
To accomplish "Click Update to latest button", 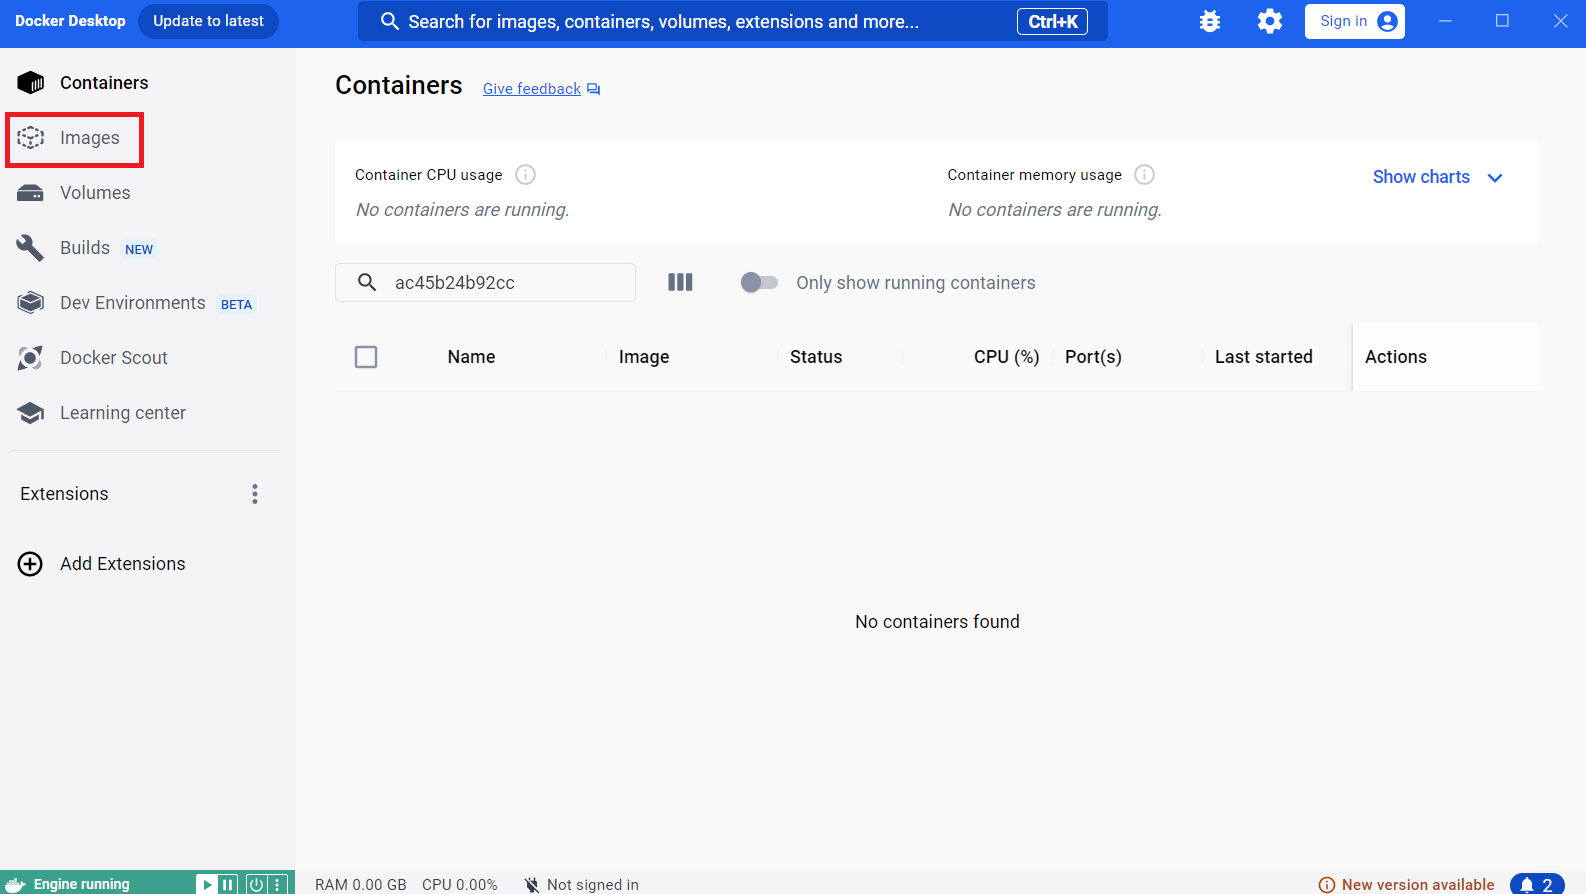I will pyautogui.click(x=208, y=21).
